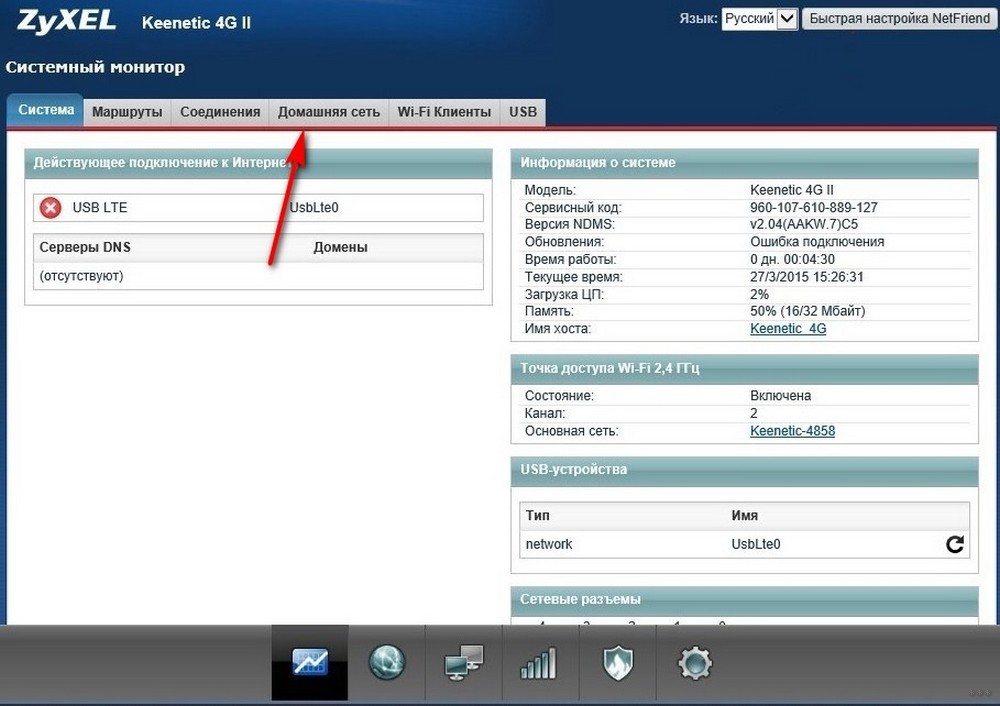
Task: Open the Keenetic_4G host name link
Action: (788, 328)
